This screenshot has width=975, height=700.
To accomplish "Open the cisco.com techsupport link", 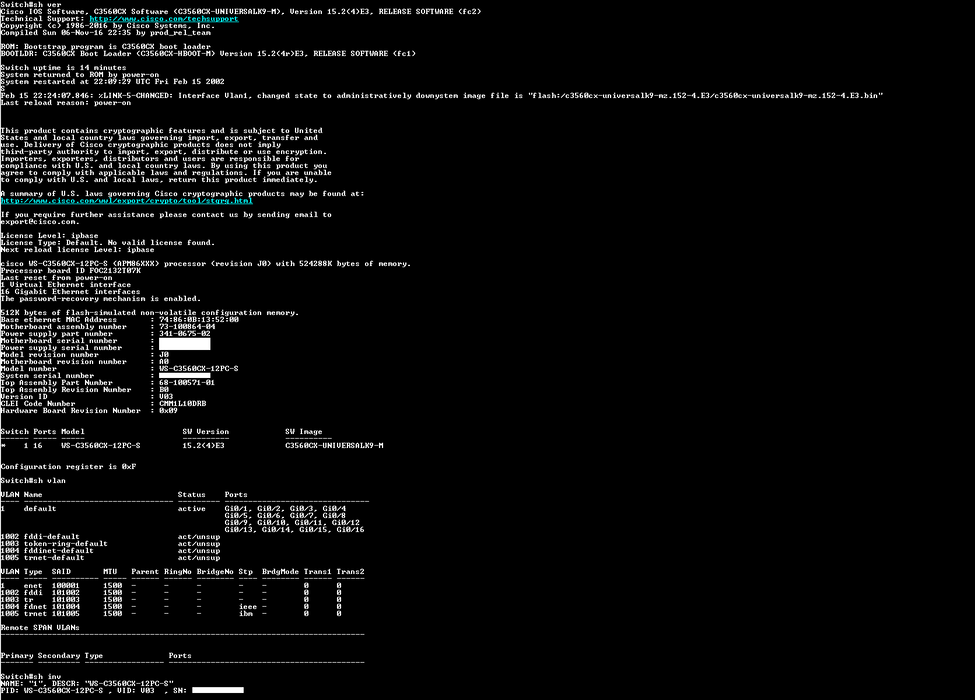I will click(164, 19).
